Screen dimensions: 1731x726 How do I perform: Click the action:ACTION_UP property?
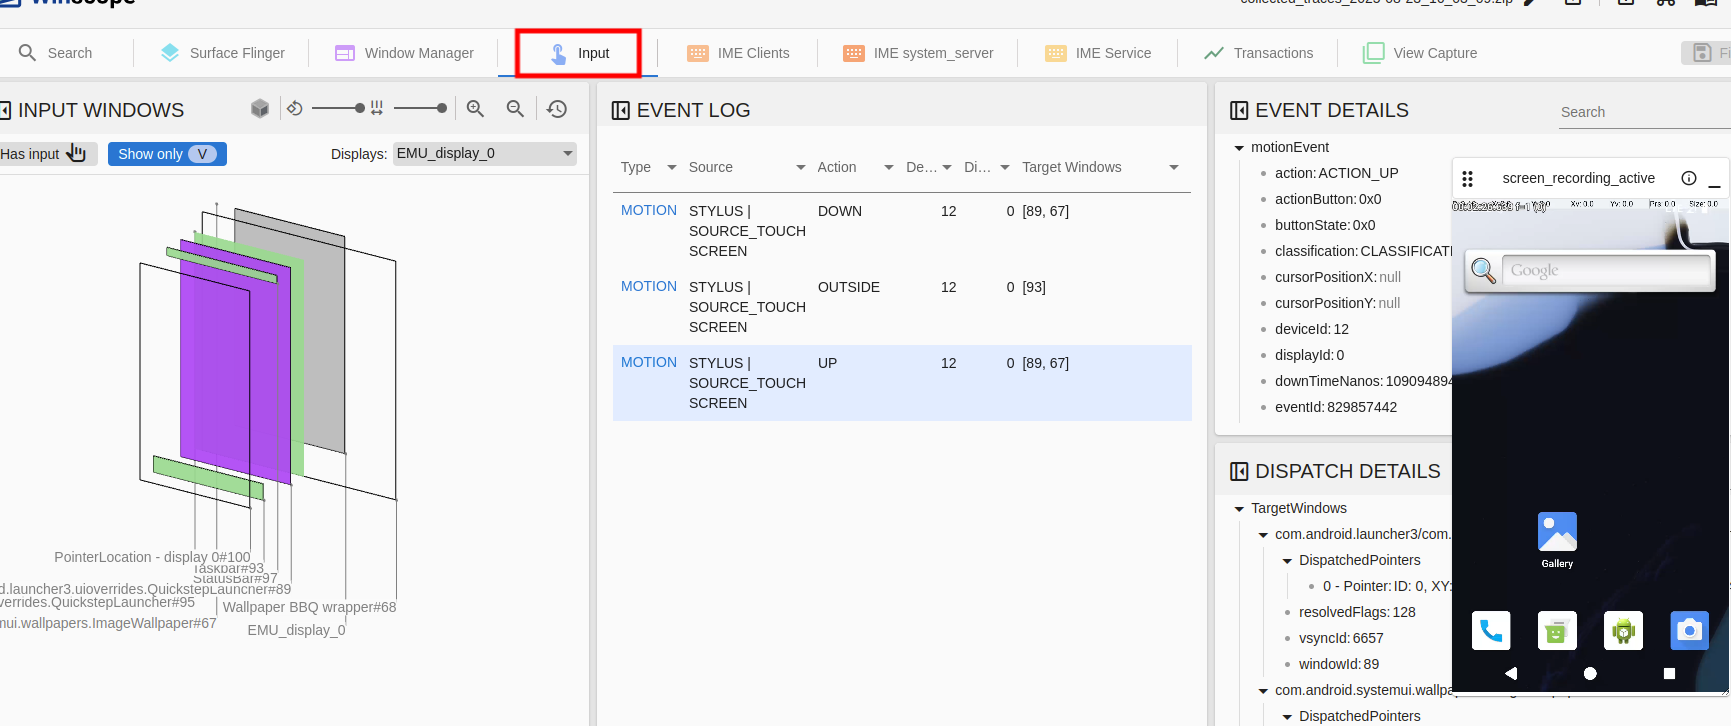click(x=1336, y=173)
